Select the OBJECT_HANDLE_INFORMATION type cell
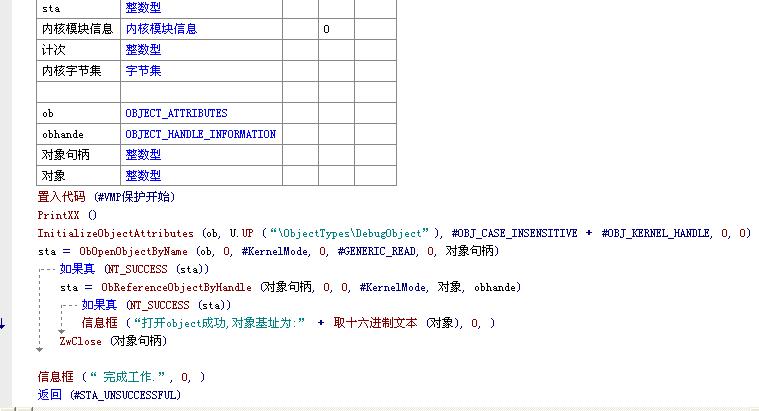The height and width of the screenshot is (411, 759). pyautogui.click(x=200, y=134)
